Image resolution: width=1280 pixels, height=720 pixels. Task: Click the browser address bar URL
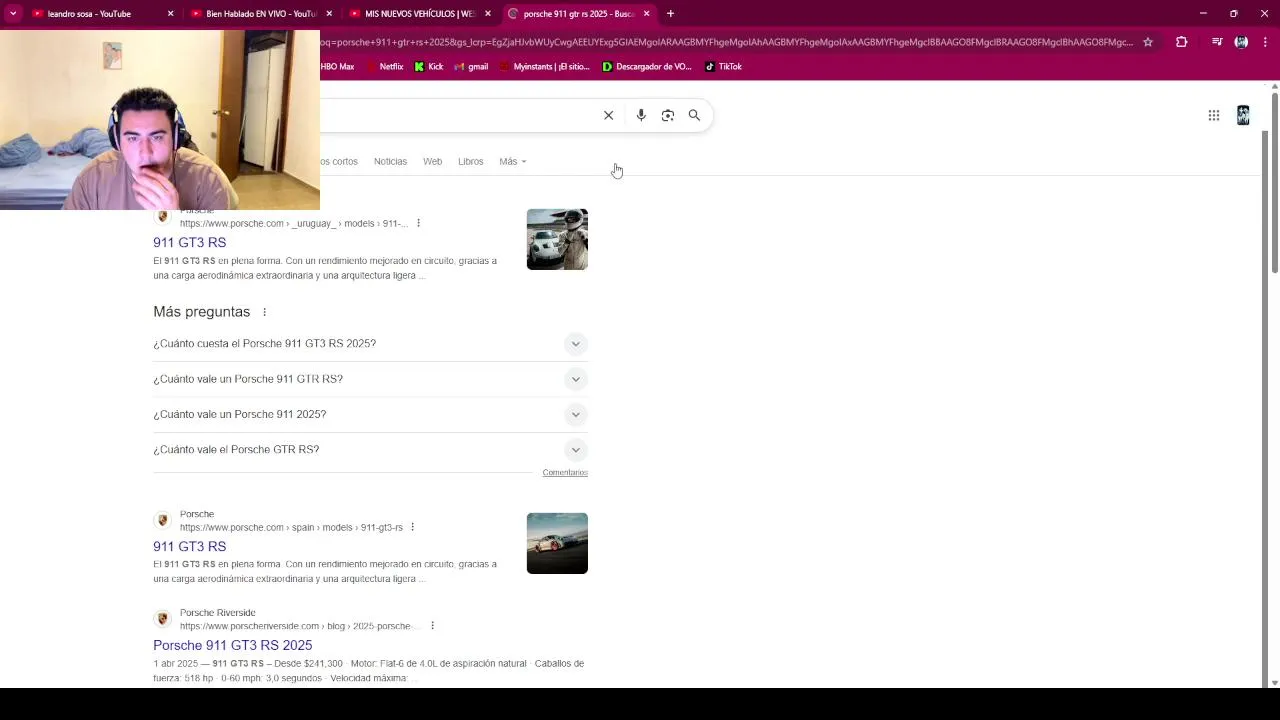point(727,42)
